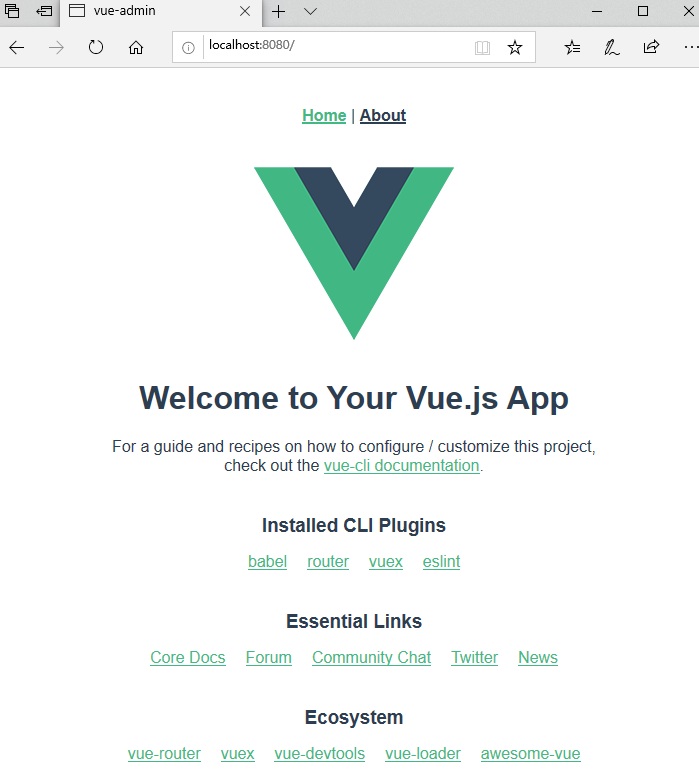Open a new tab with plus button
The image size is (699, 781).
click(279, 11)
